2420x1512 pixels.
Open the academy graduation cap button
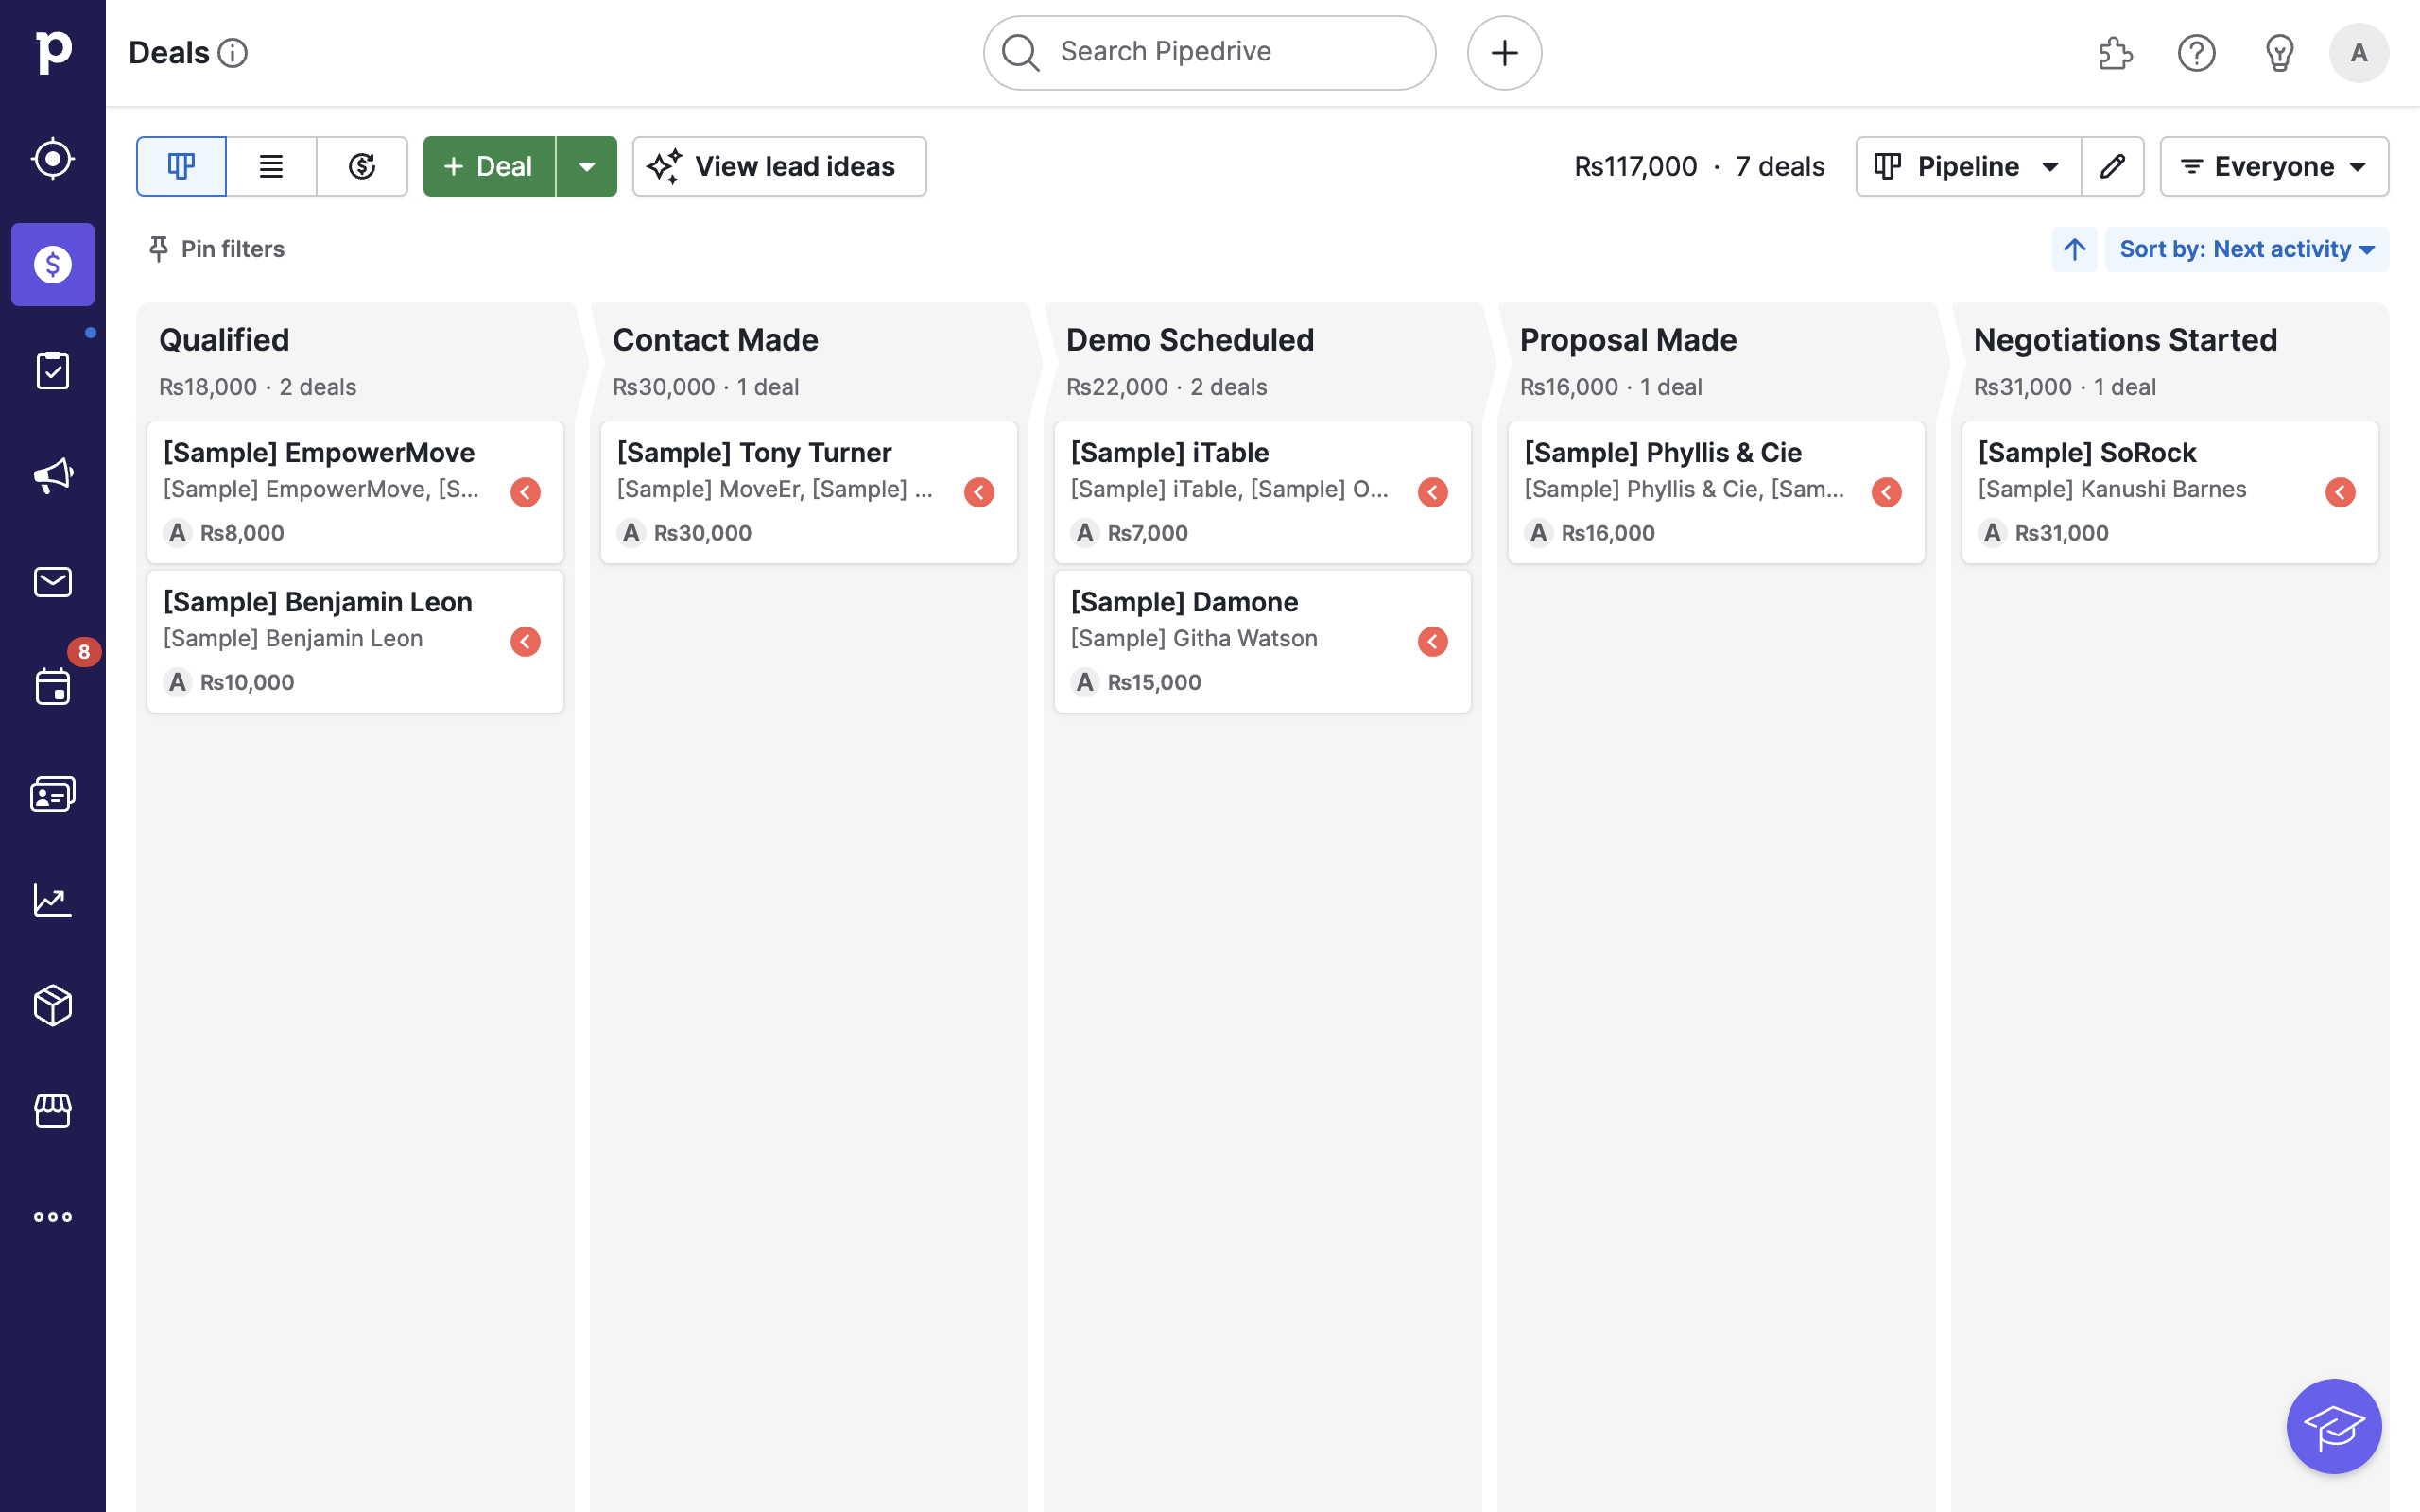pos(2334,1426)
